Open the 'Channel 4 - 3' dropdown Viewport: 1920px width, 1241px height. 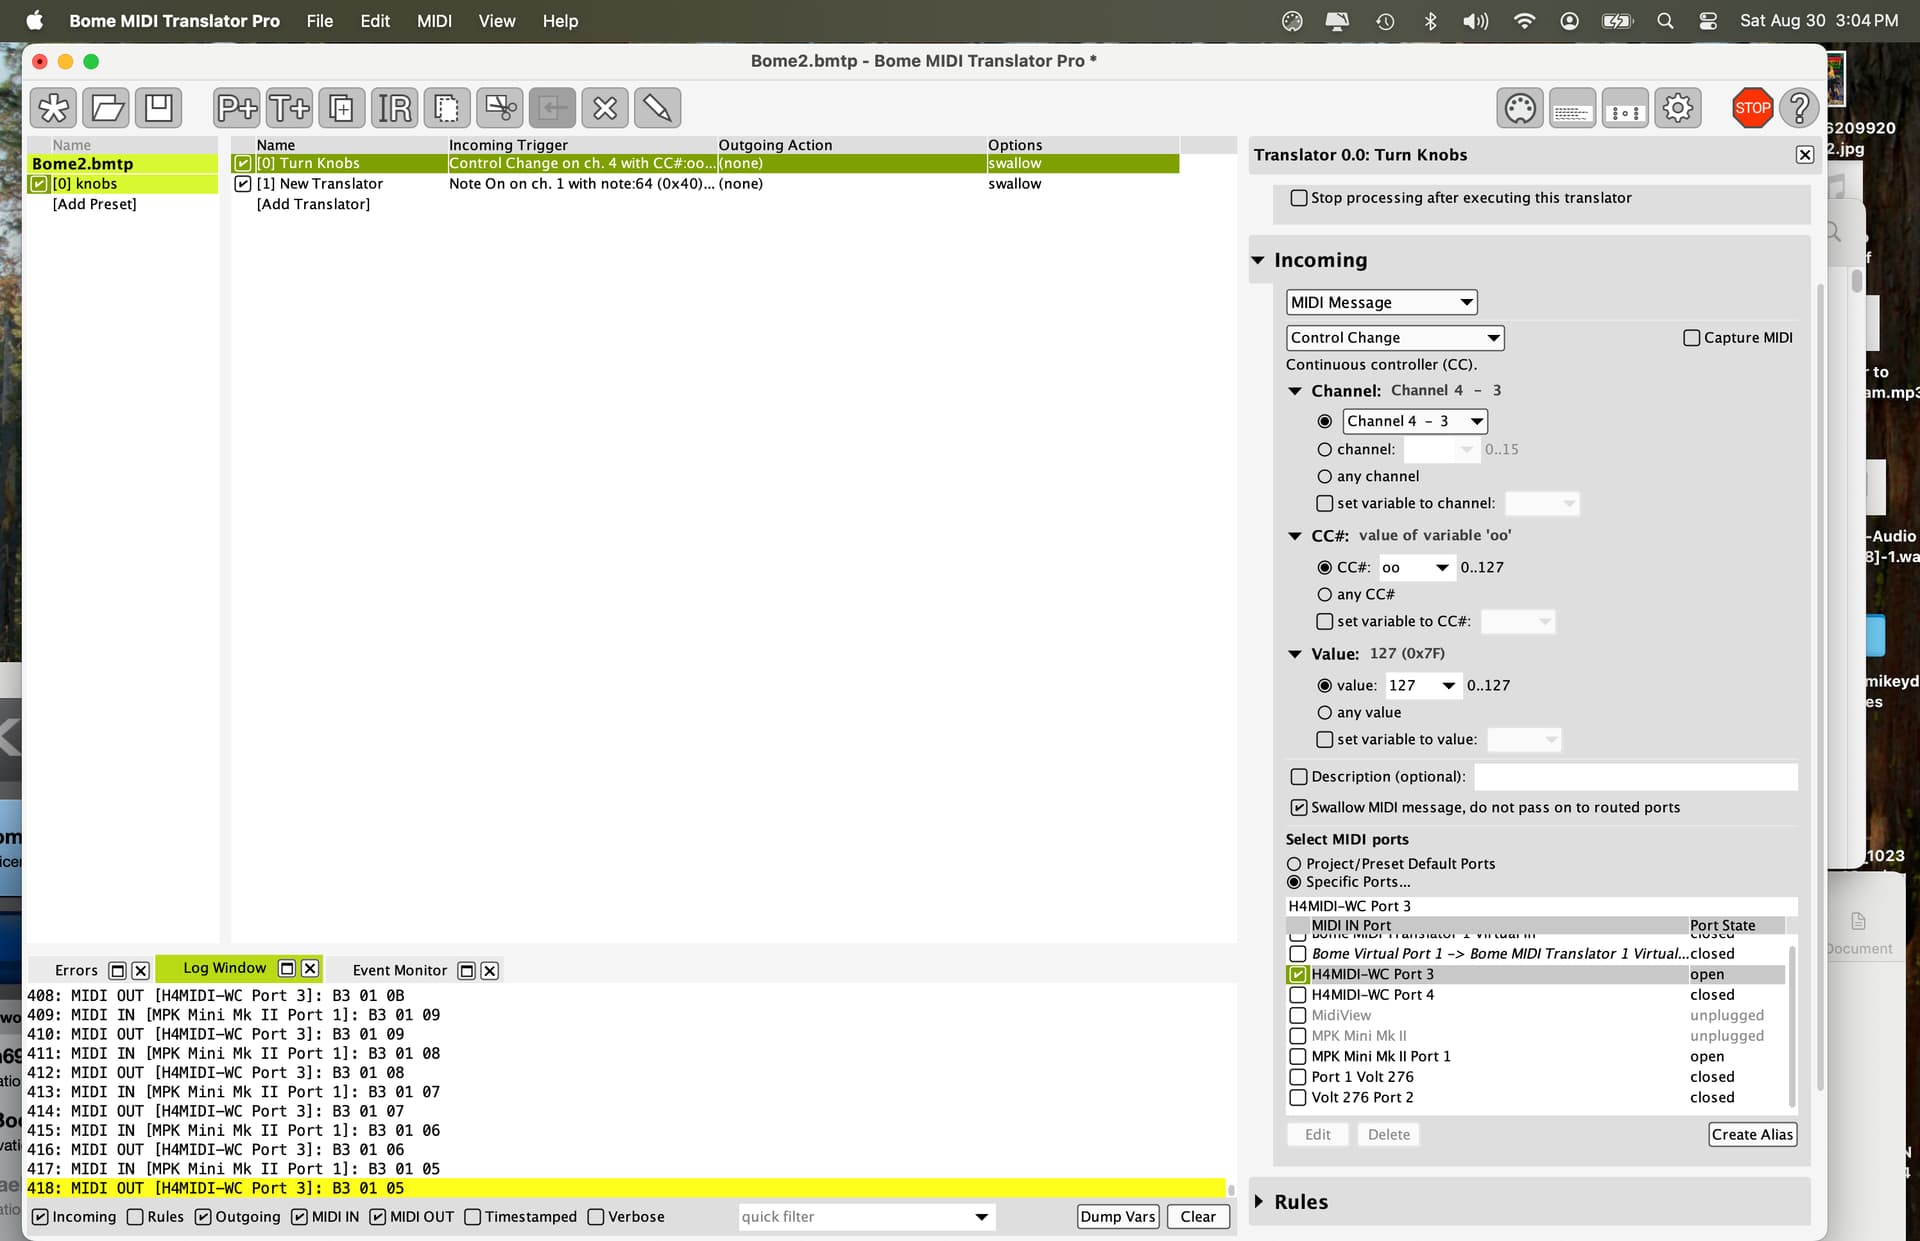click(1414, 422)
